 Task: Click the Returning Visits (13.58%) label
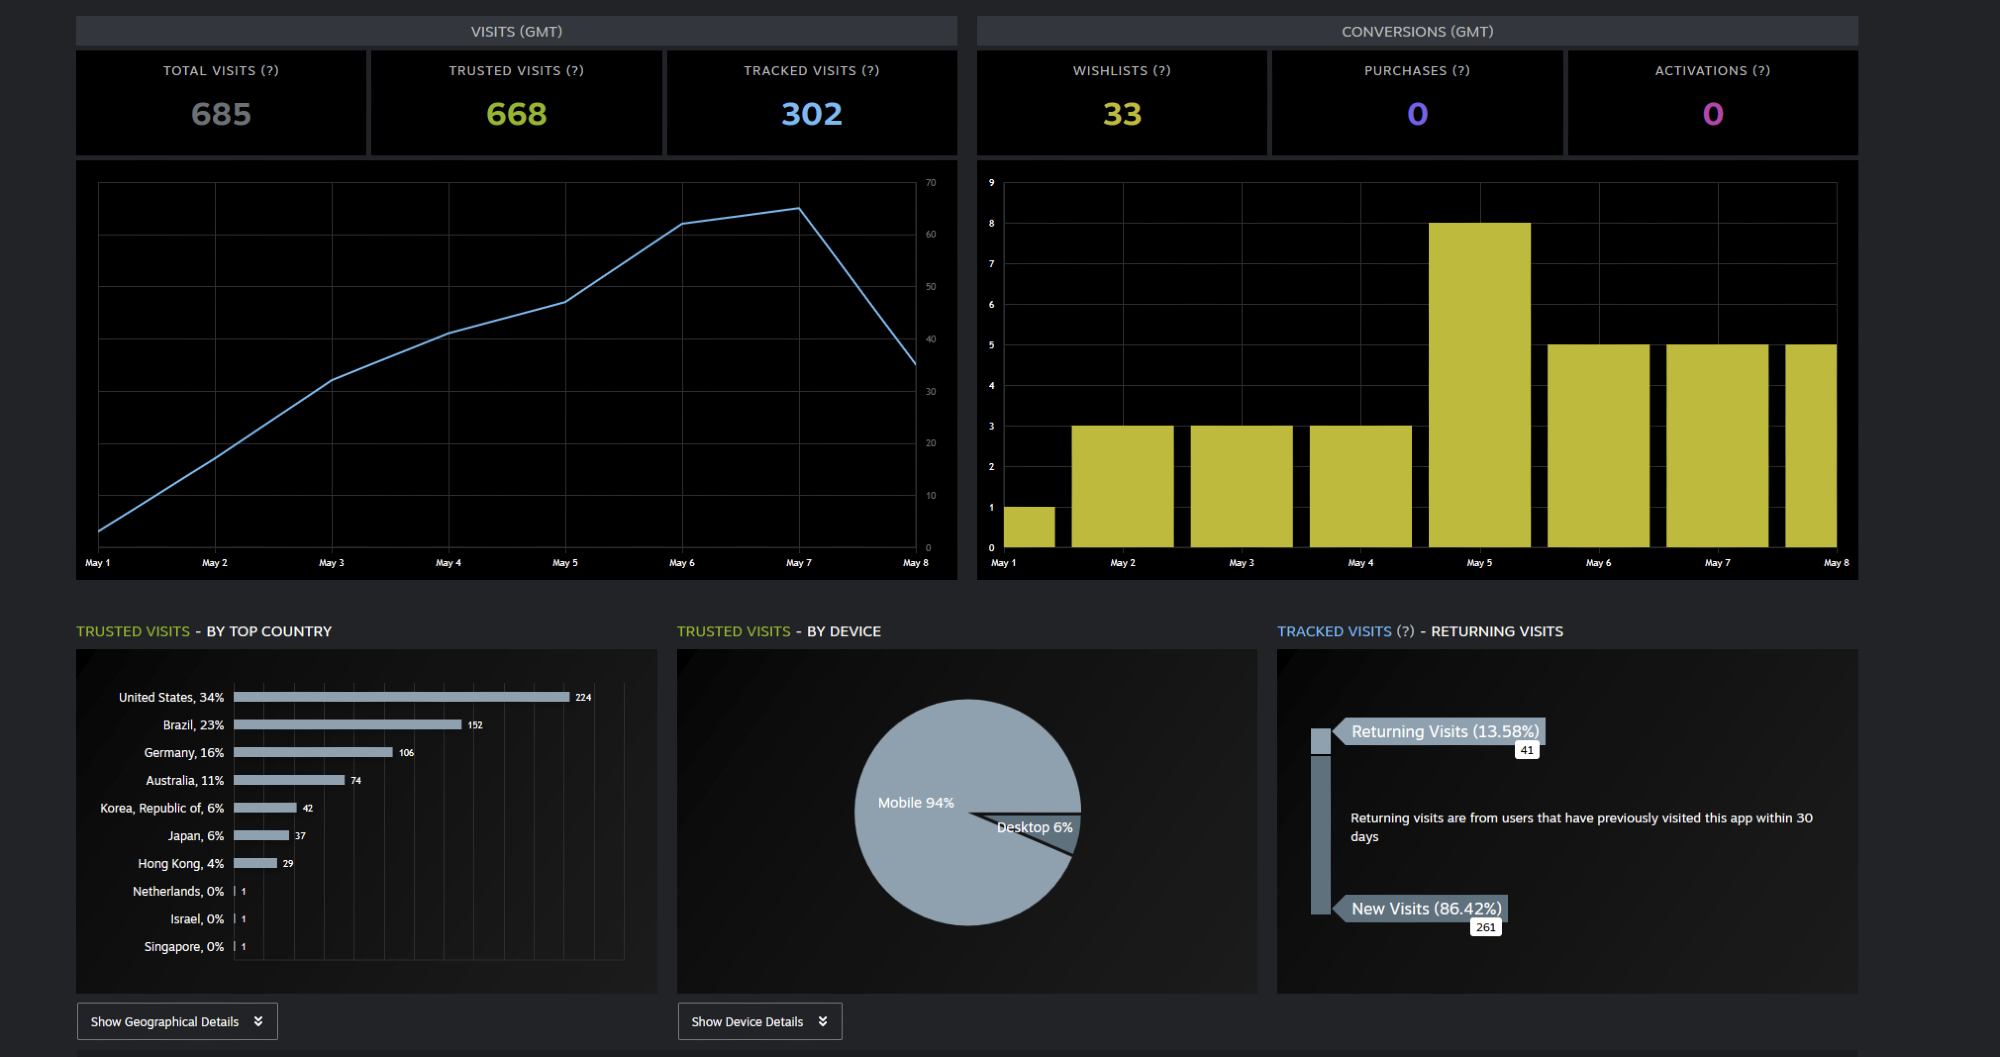point(1444,731)
